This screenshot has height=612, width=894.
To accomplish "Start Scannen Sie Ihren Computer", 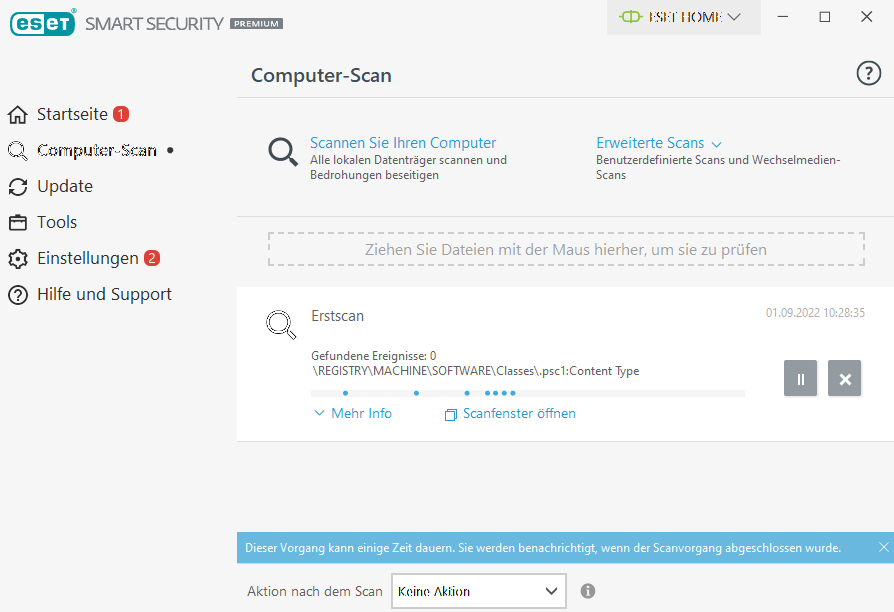I will tap(403, 143).
